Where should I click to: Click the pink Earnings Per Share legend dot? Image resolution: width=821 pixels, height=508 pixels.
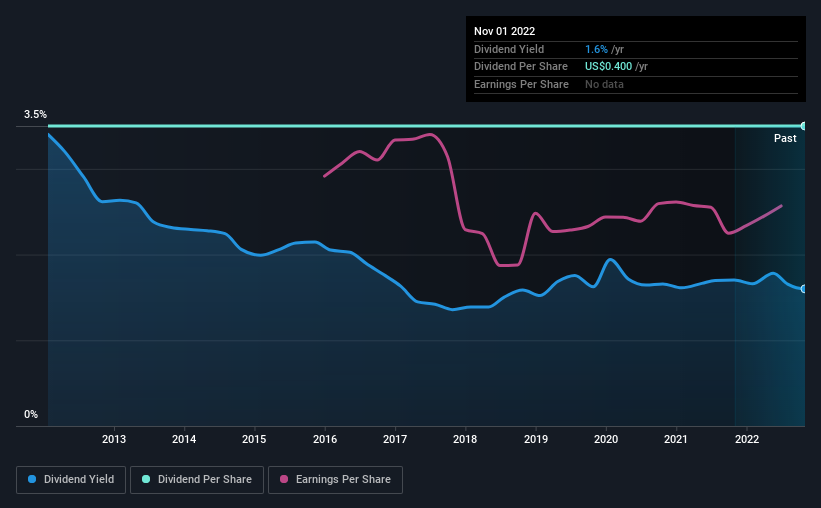pos(284,480)
